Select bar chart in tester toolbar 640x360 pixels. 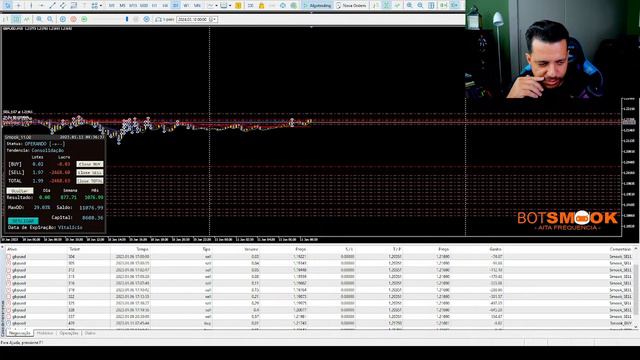click(5, 19)
